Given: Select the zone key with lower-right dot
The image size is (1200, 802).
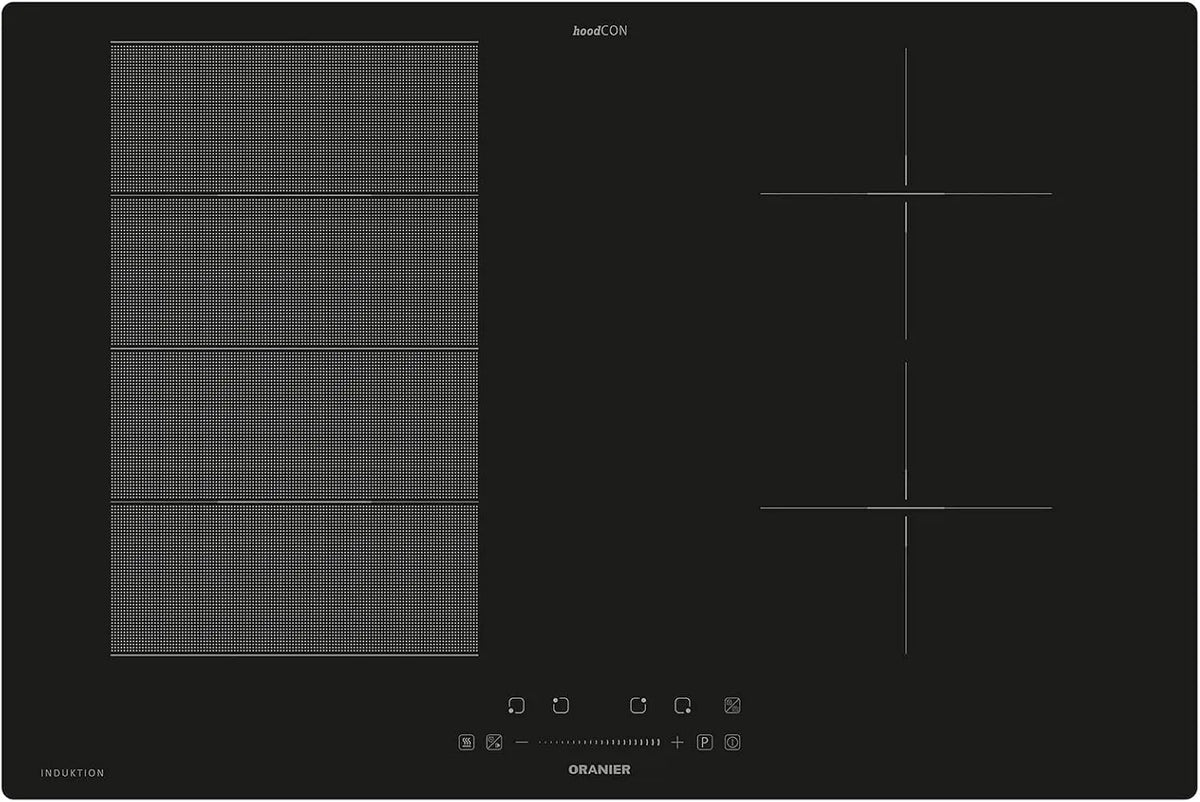Looking at the screenshot, I should (682, 706).
